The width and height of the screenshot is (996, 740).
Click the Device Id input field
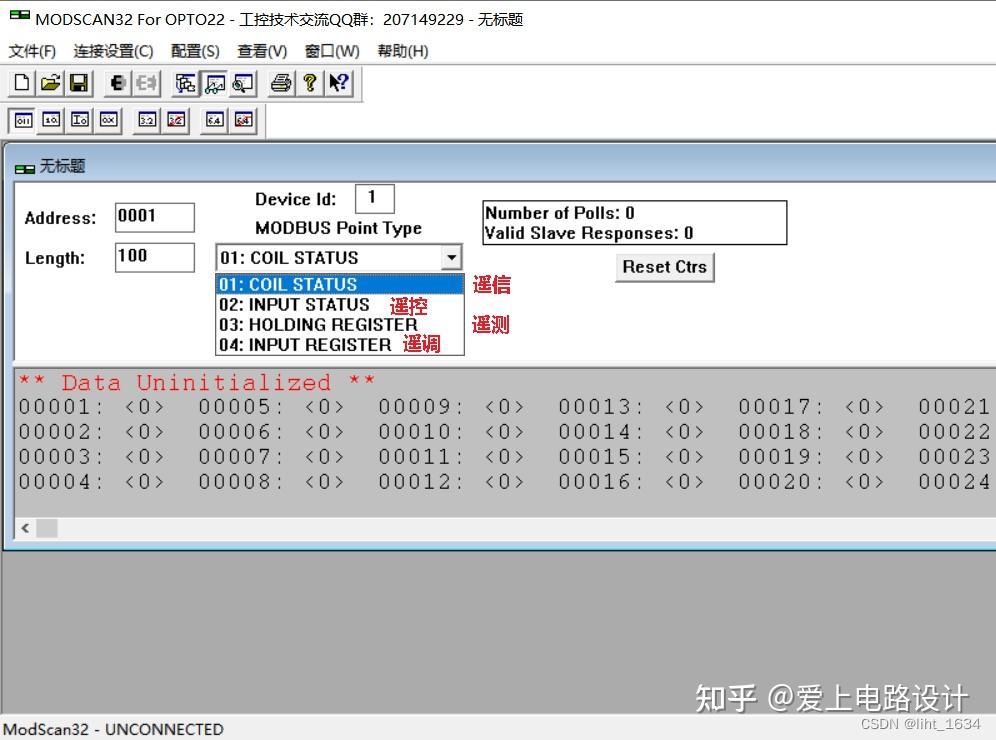click(375, 198)
